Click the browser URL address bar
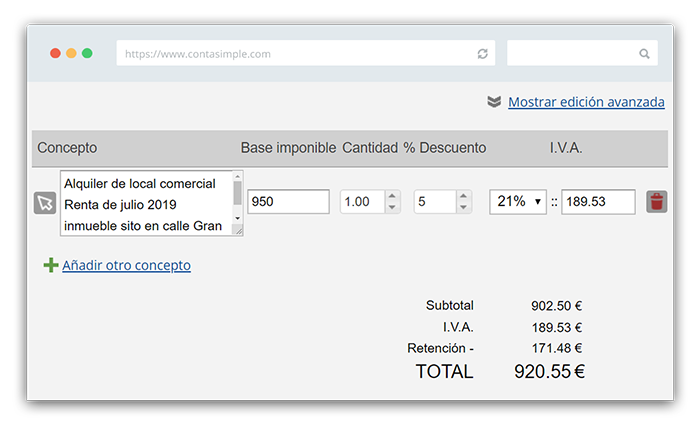The image size is (700, 431). pos(305,53)
